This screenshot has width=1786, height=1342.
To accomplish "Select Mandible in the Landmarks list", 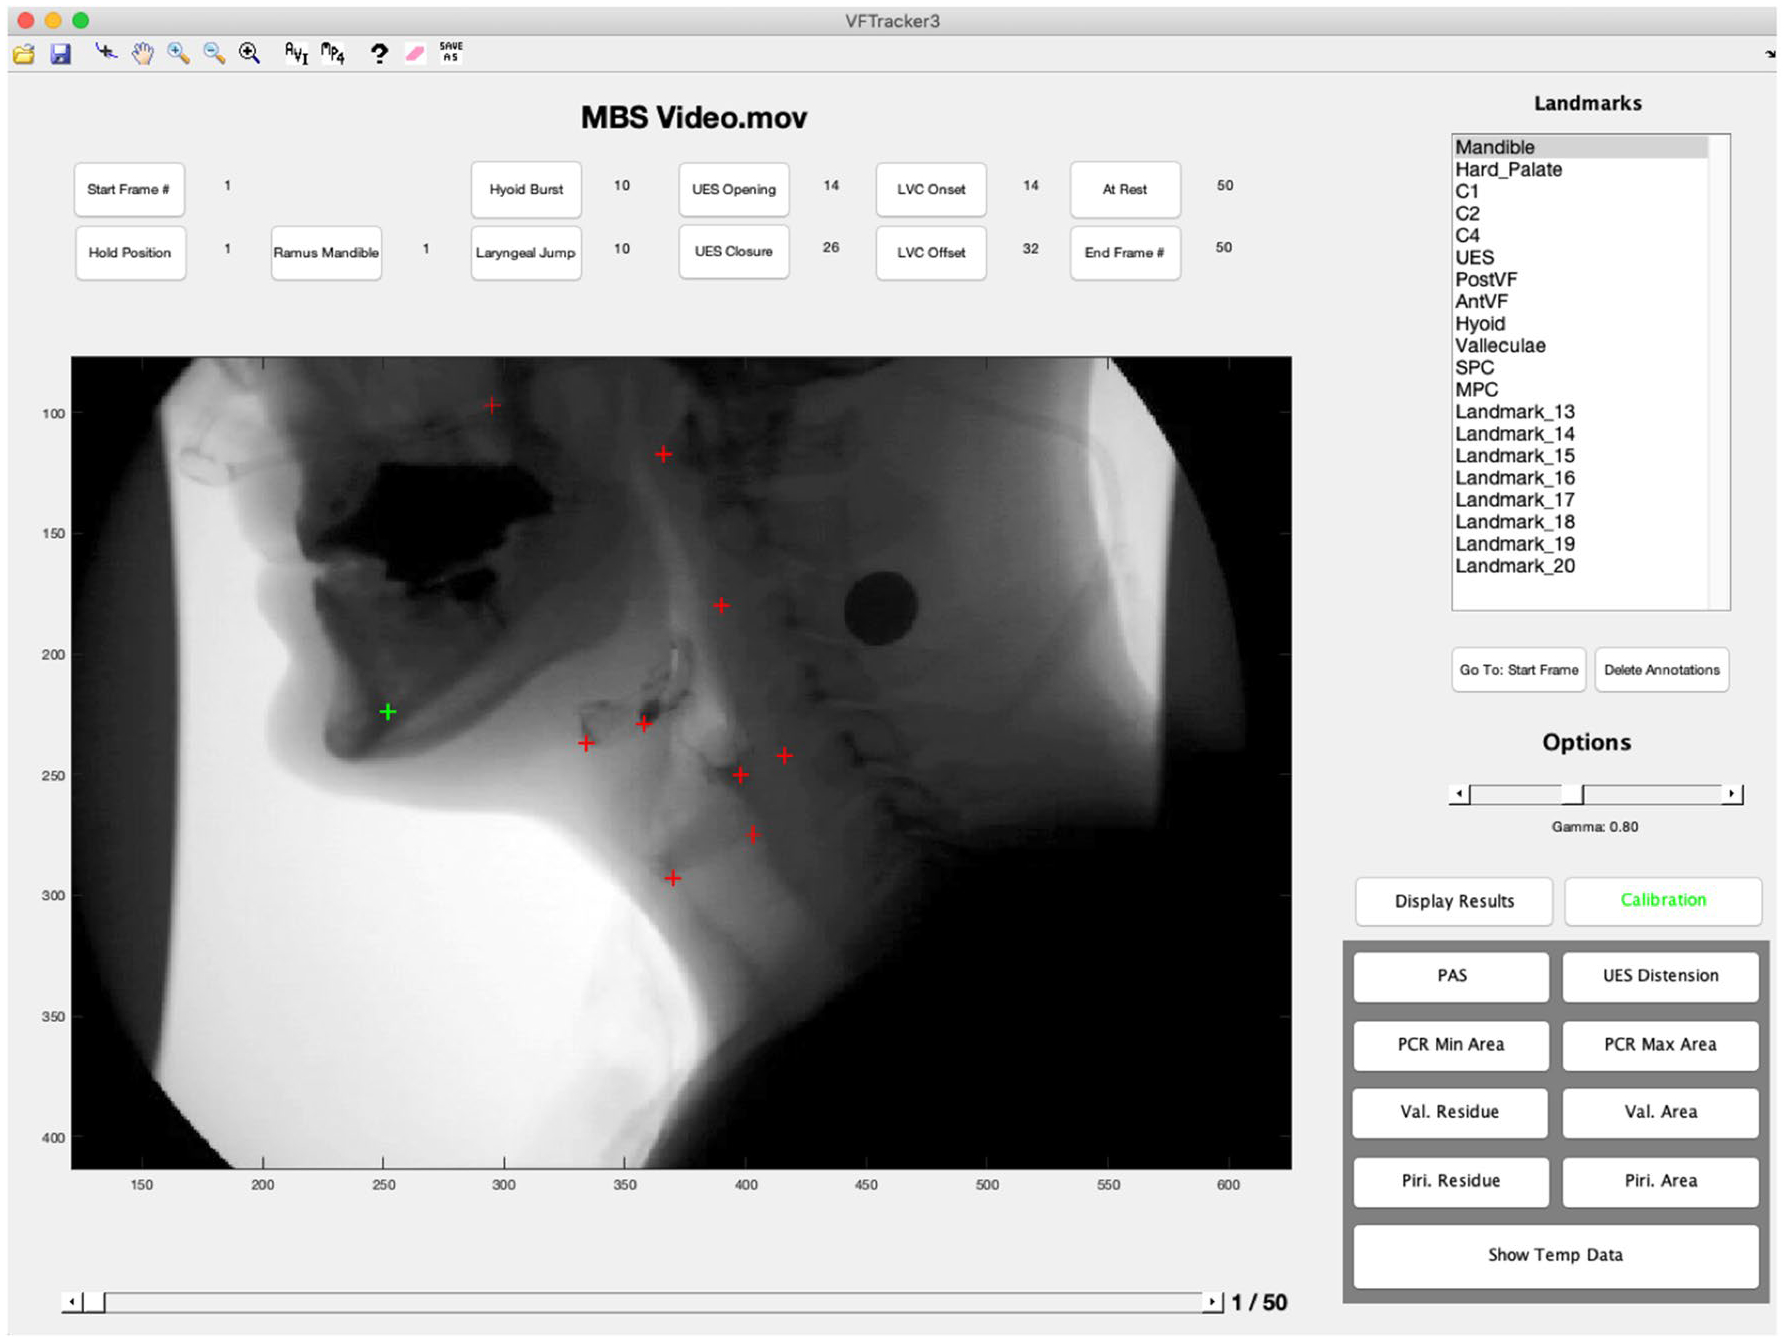I will tap(1580, 147).
